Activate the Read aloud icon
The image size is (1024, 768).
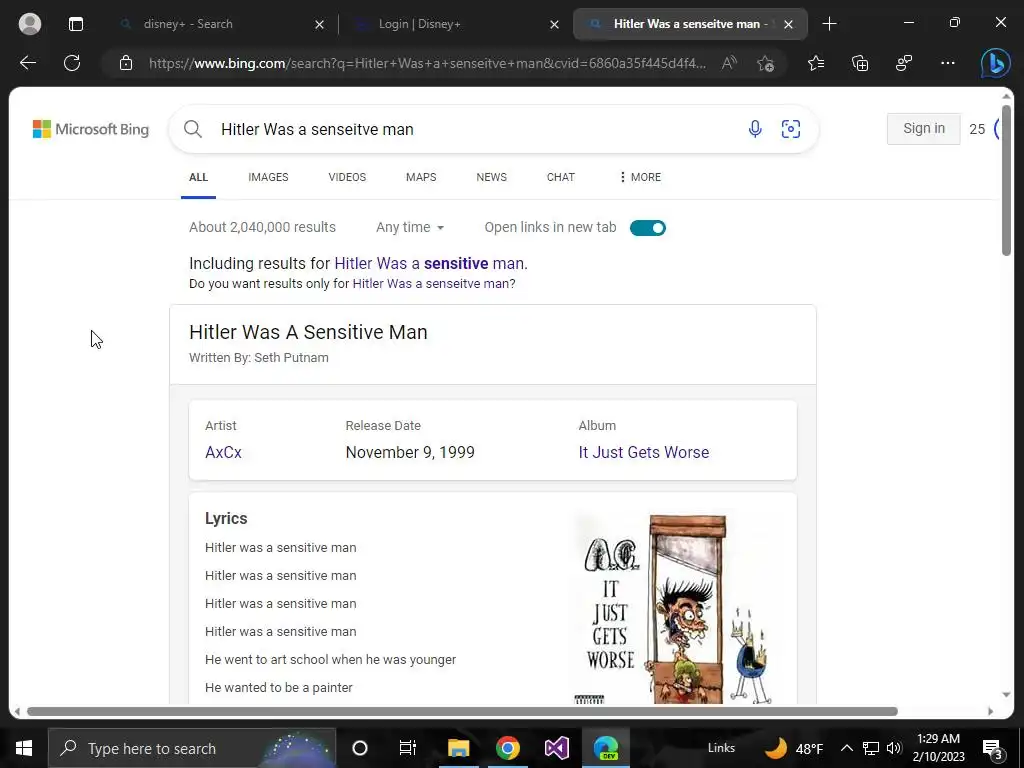coord(729,63)
